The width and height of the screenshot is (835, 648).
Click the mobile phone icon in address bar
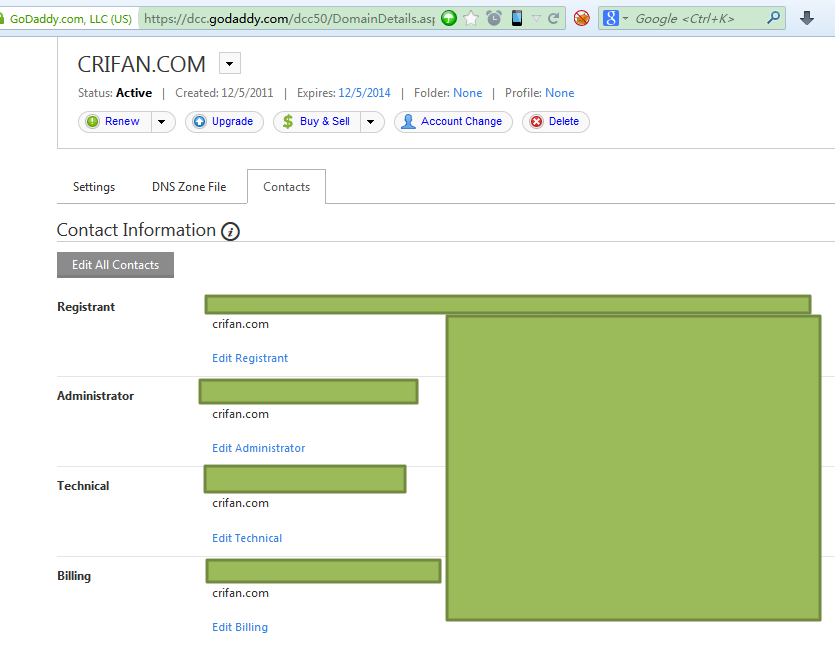point(517,19)
